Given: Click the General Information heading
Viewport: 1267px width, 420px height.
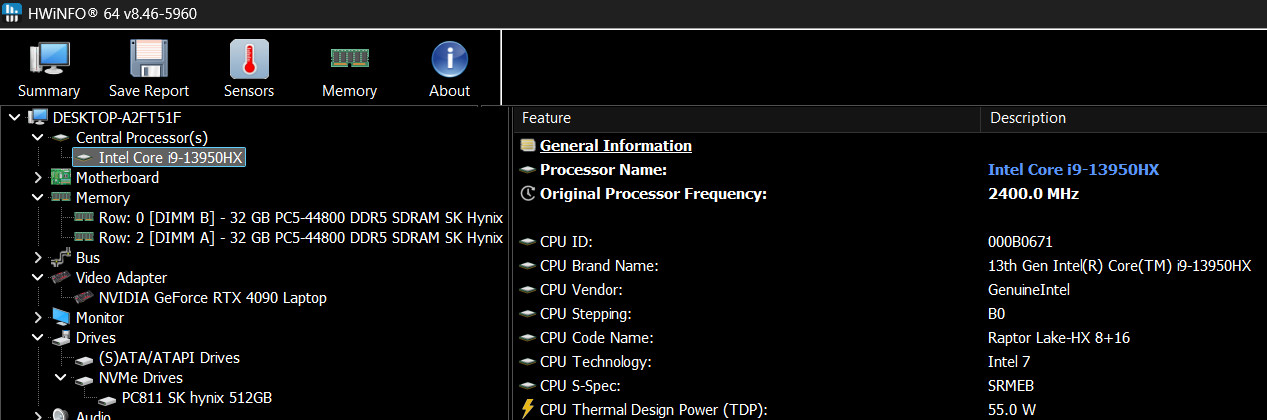Looking at the screenshot, I should coord(616,146).
